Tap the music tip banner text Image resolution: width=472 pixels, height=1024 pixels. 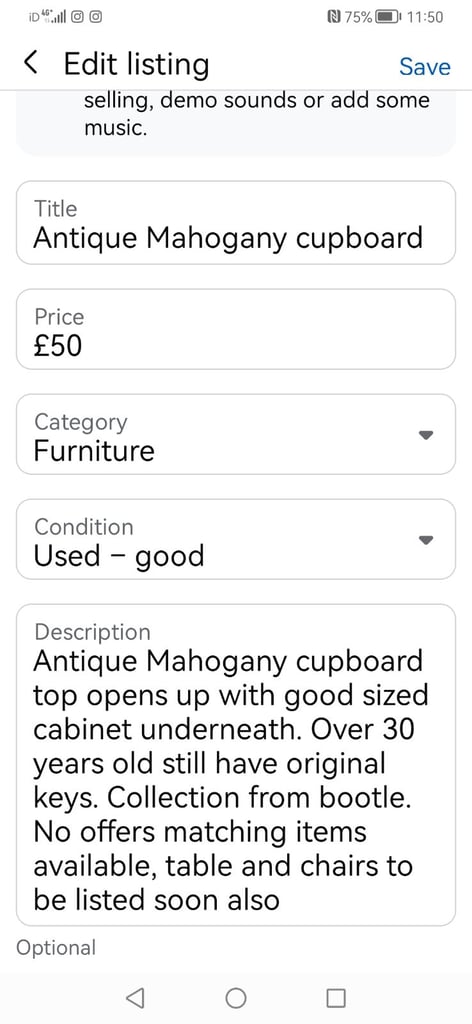tap(257, 114)
